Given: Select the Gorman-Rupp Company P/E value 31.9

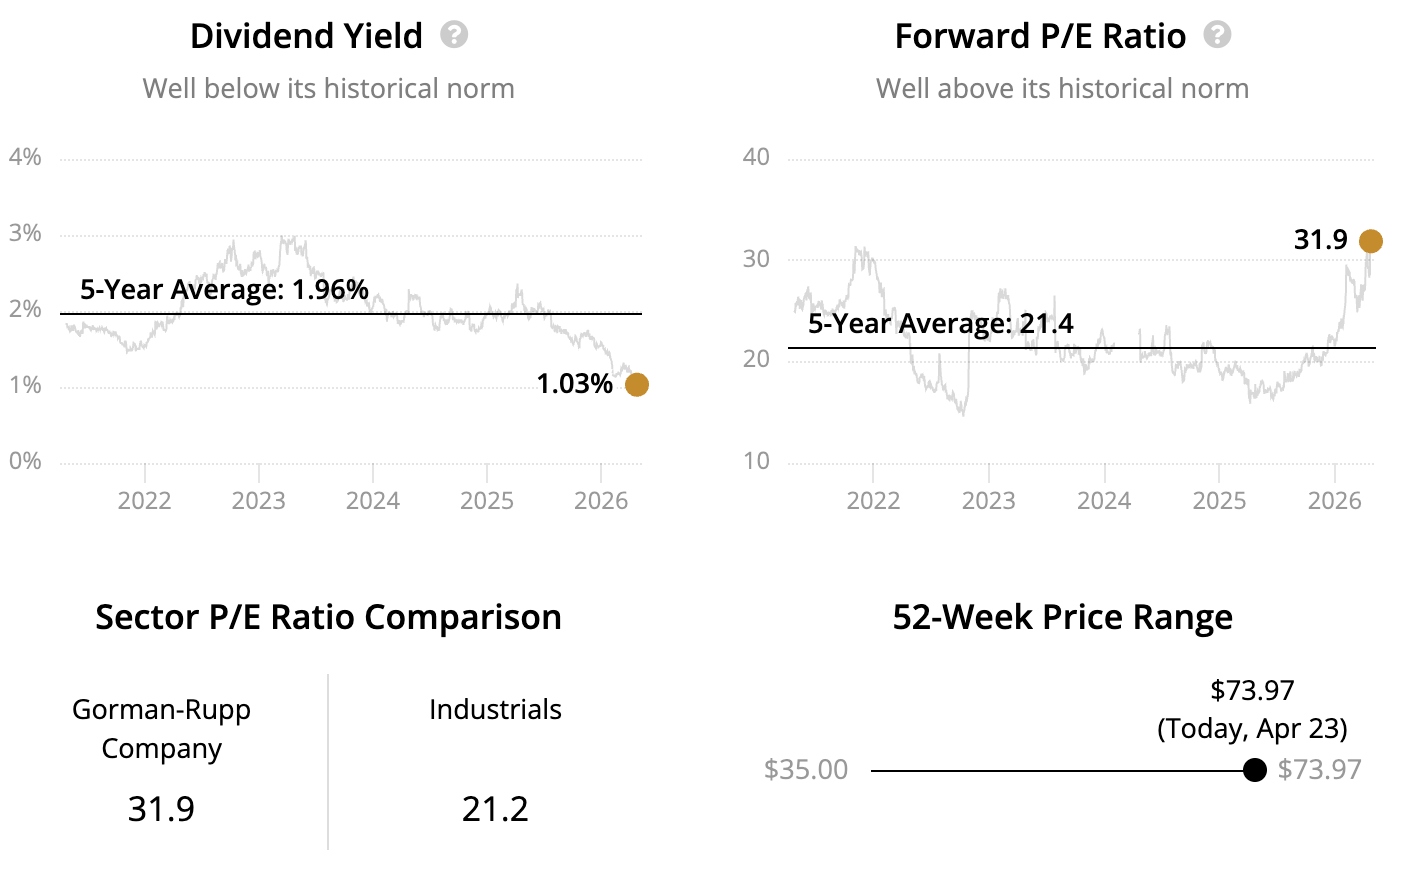Looking at the screenshot, I should [x=161, y=808].
